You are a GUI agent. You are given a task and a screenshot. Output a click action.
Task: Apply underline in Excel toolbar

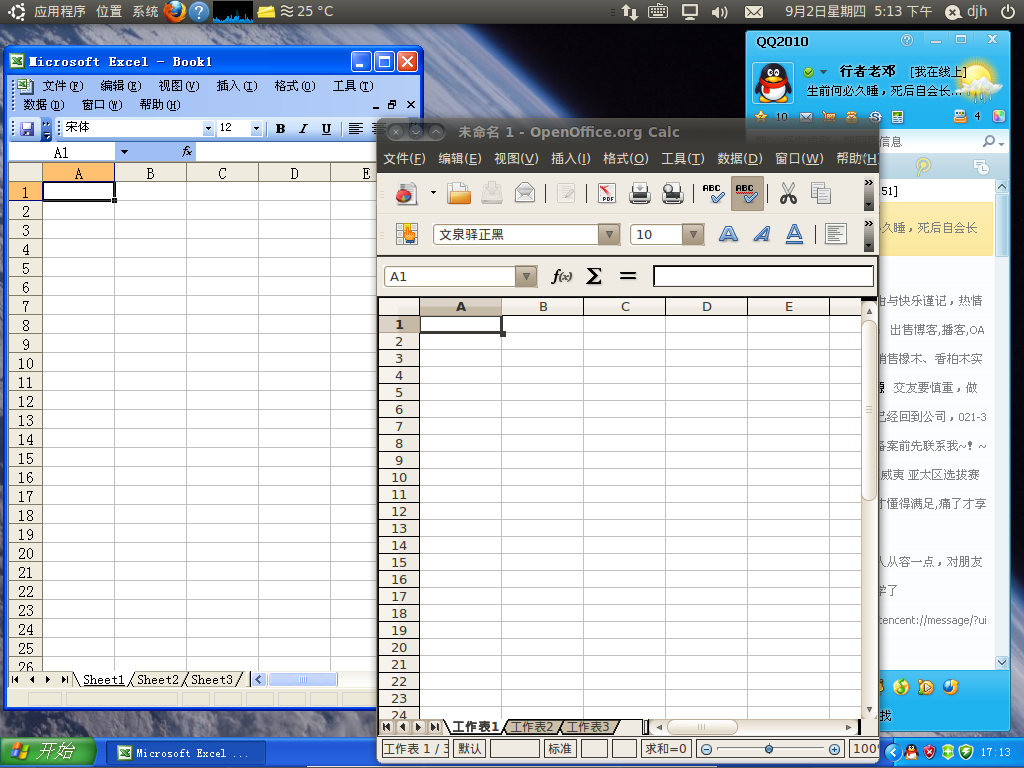(x=326, y=129)
